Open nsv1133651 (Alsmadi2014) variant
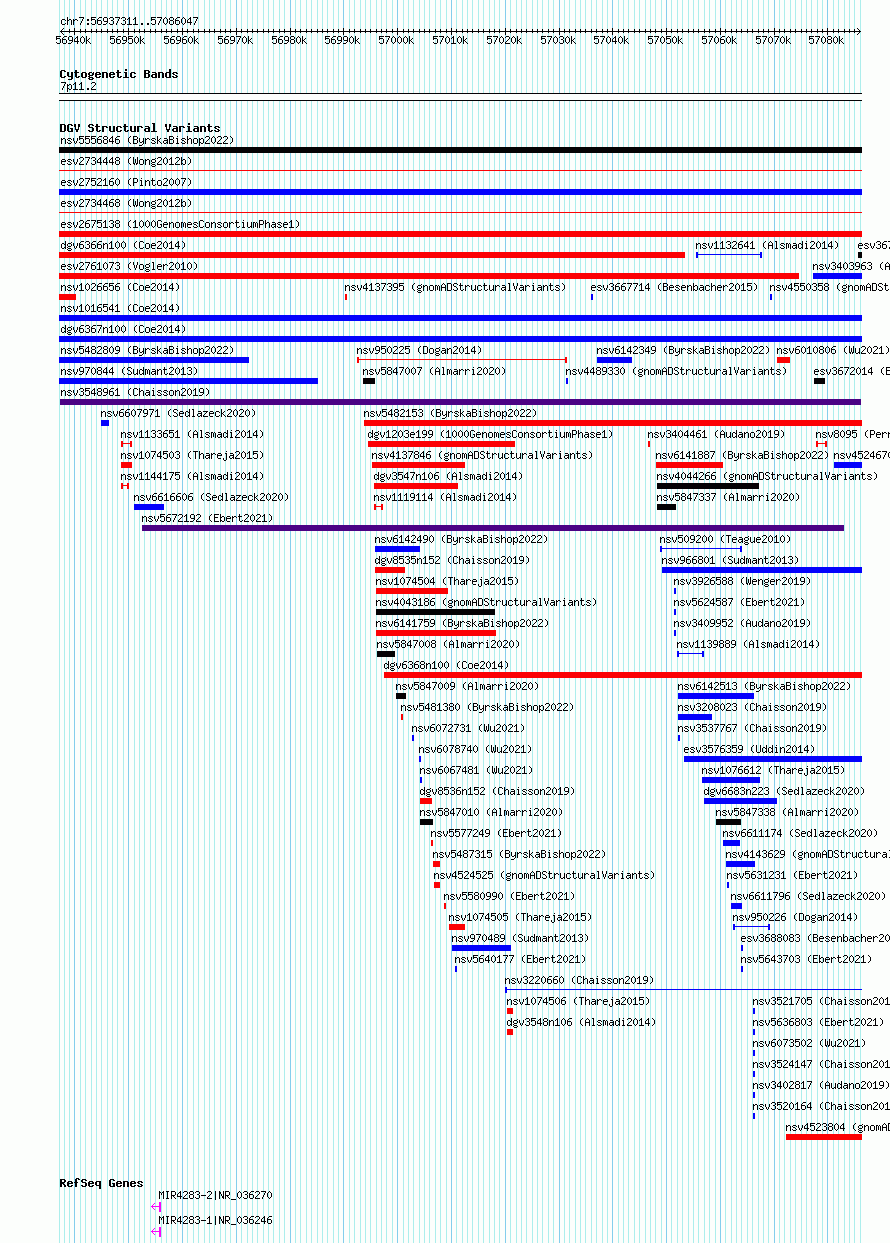This screenshot has height=1243, width=890. 192,434
